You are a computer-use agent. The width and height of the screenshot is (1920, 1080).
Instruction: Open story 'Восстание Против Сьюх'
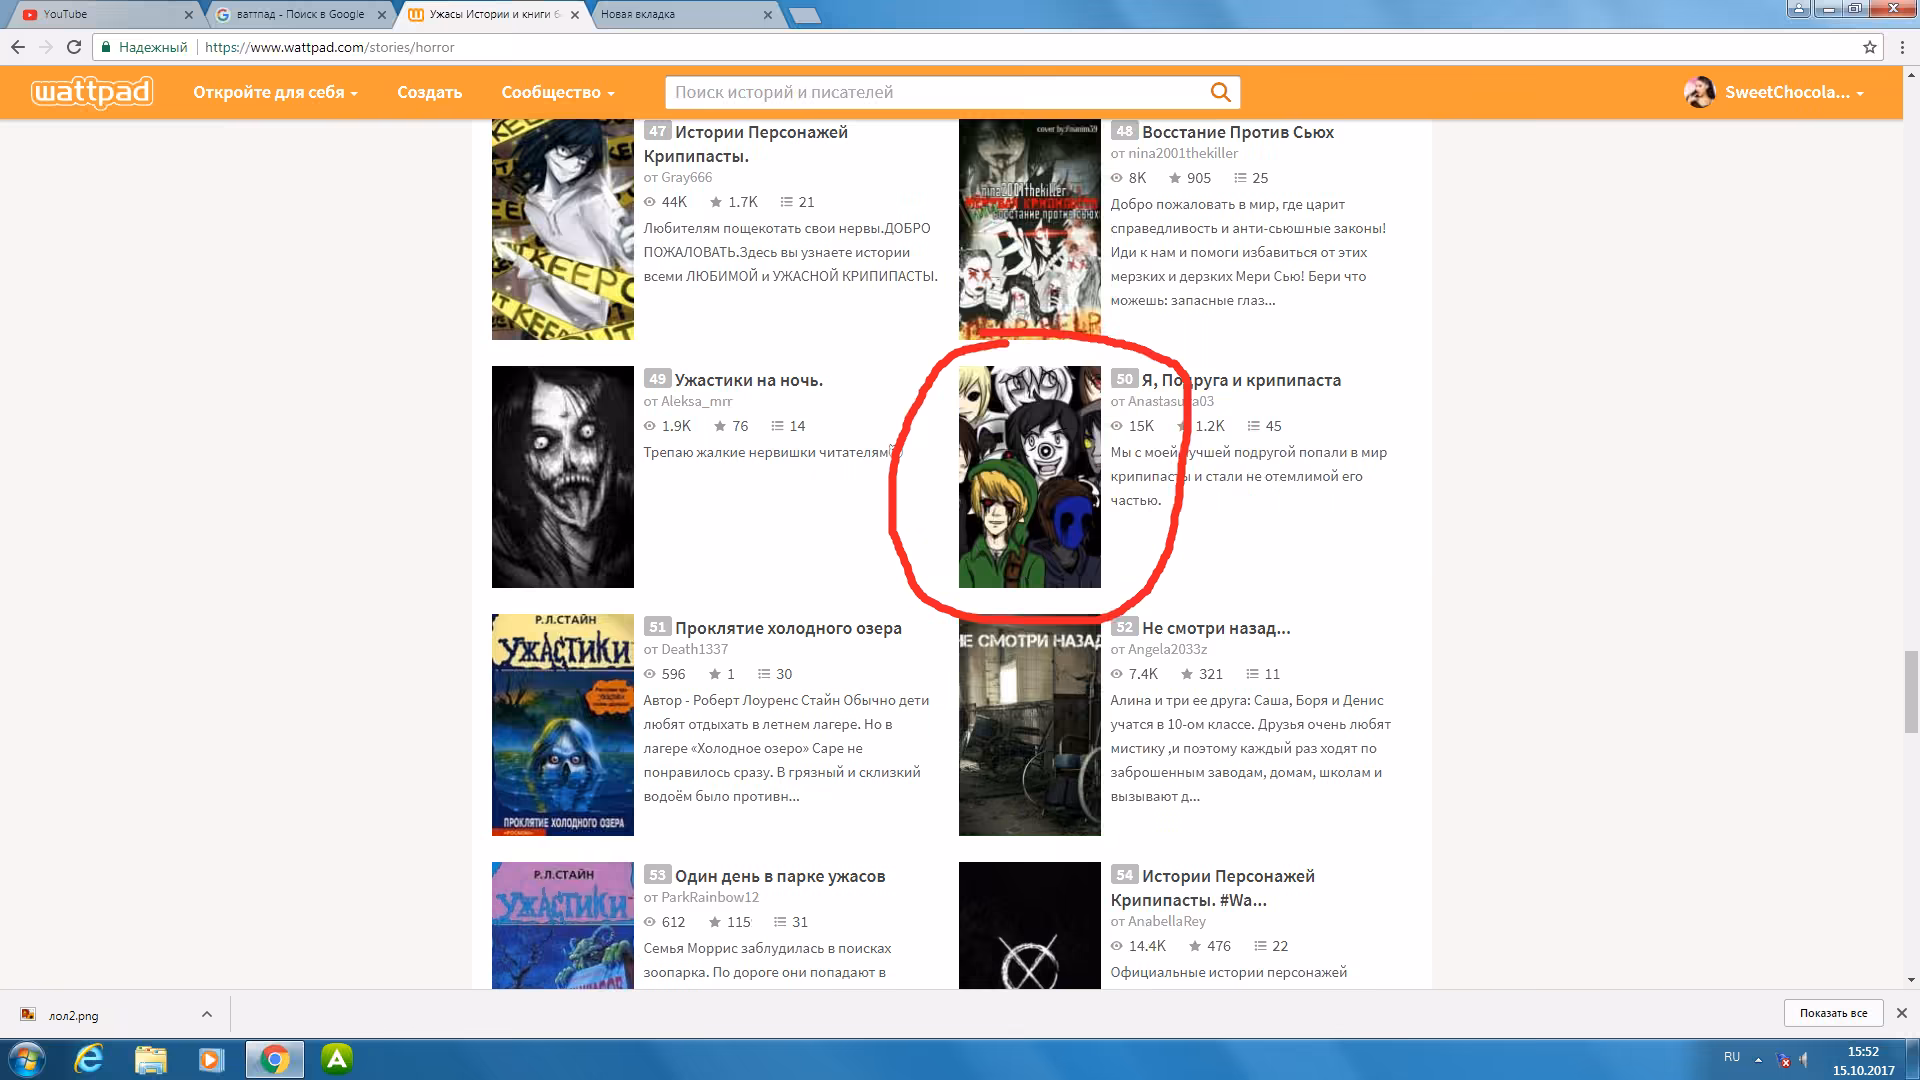pyautogui.click(x=1238, y=132)
